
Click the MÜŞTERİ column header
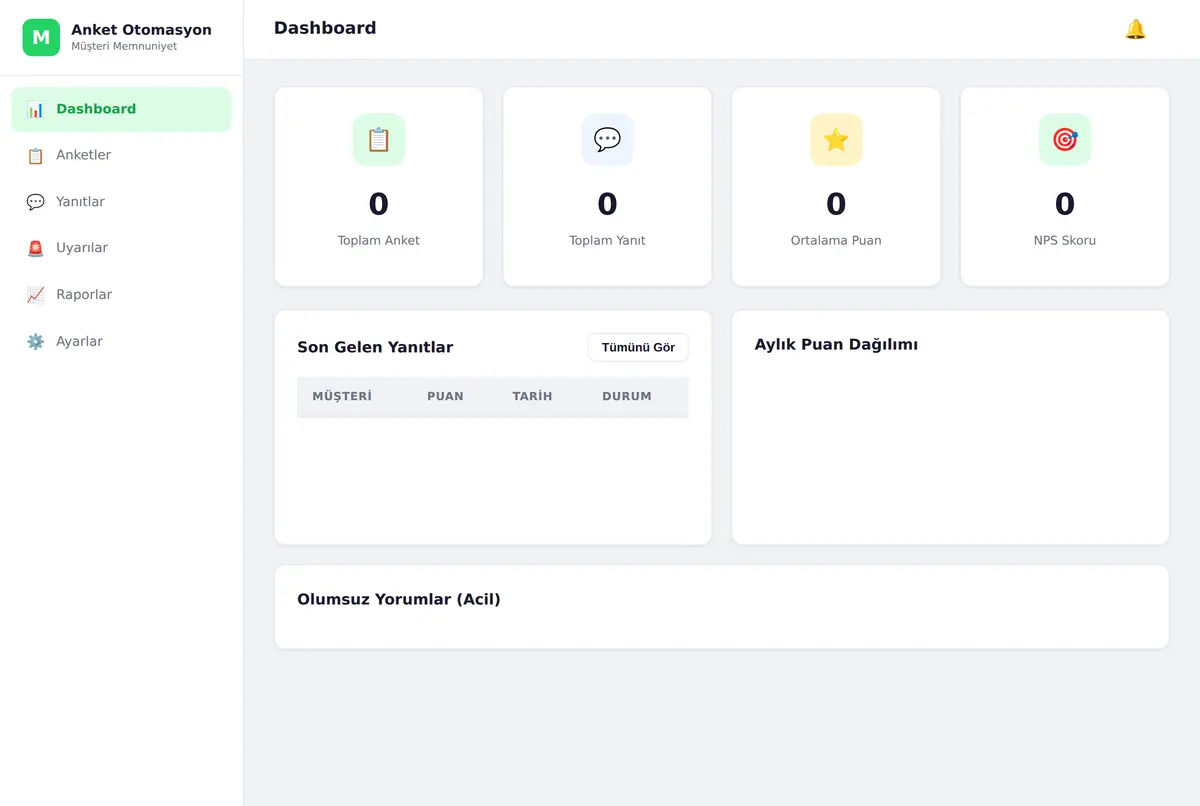pos(342,396)
